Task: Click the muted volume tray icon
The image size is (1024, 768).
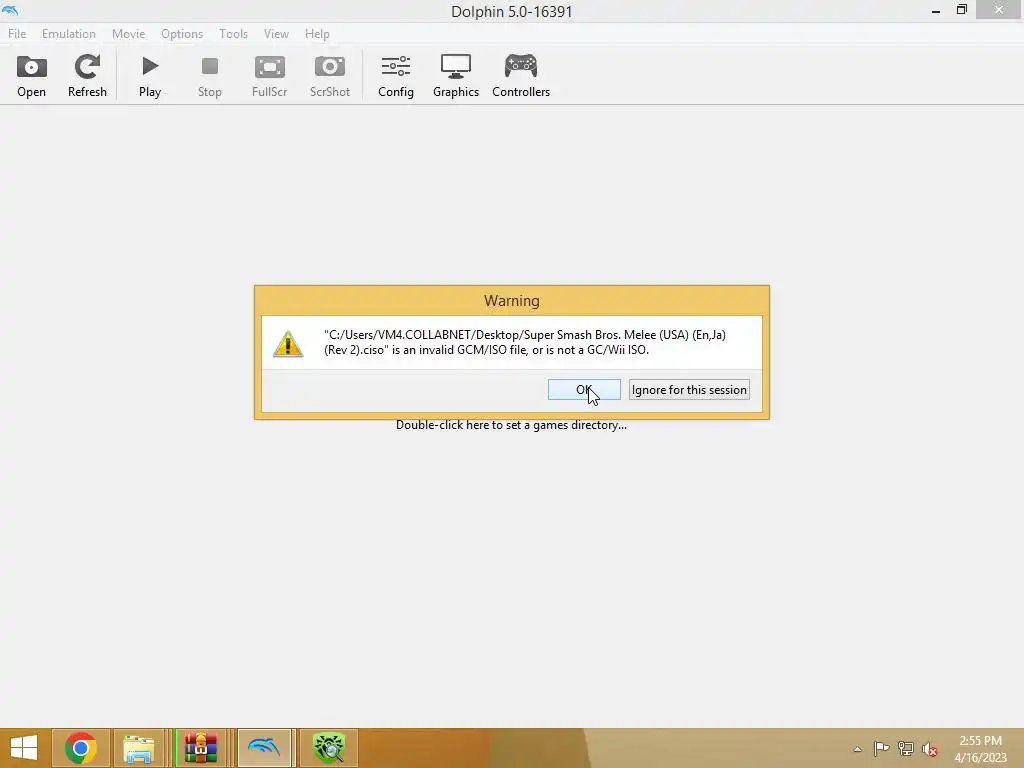Action: point(929,749)
